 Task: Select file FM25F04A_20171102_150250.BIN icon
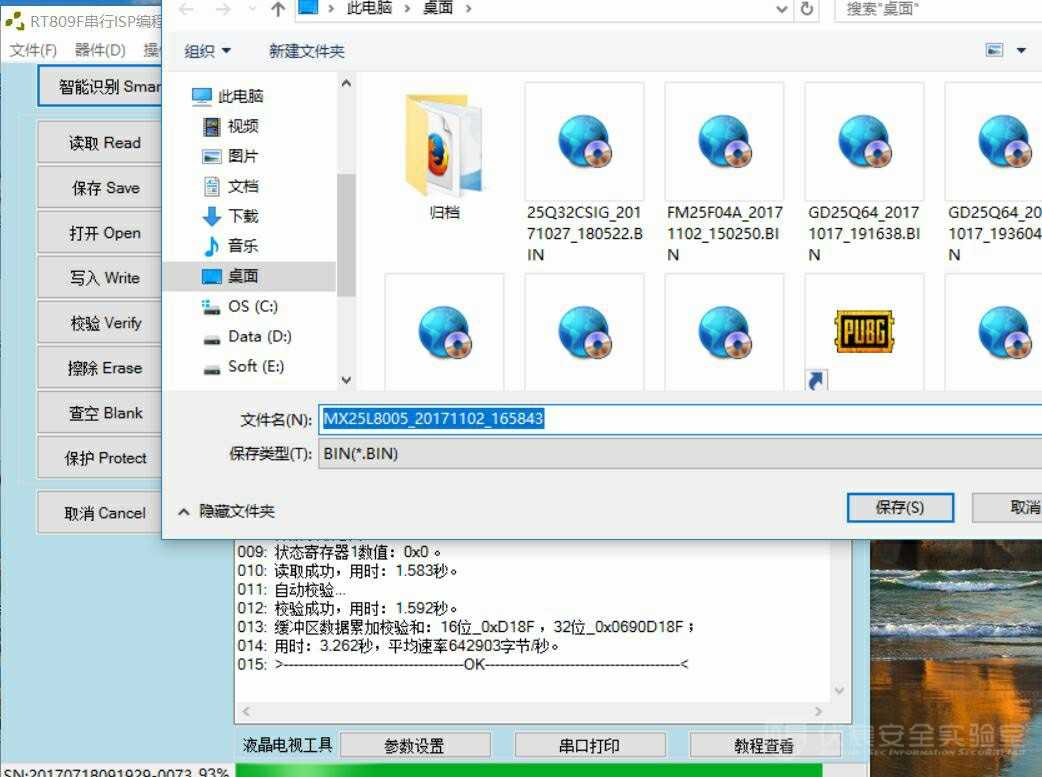pyautogui.click(x=724, y=142)
